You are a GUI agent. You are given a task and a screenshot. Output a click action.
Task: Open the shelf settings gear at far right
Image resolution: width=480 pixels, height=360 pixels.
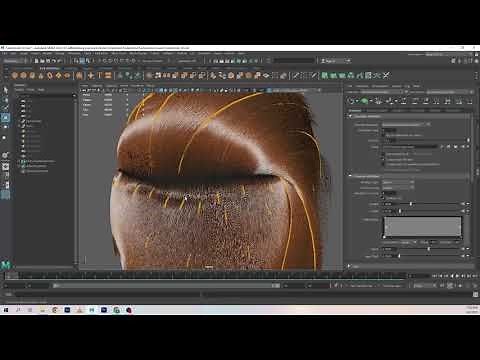click(x=476, y=76)
